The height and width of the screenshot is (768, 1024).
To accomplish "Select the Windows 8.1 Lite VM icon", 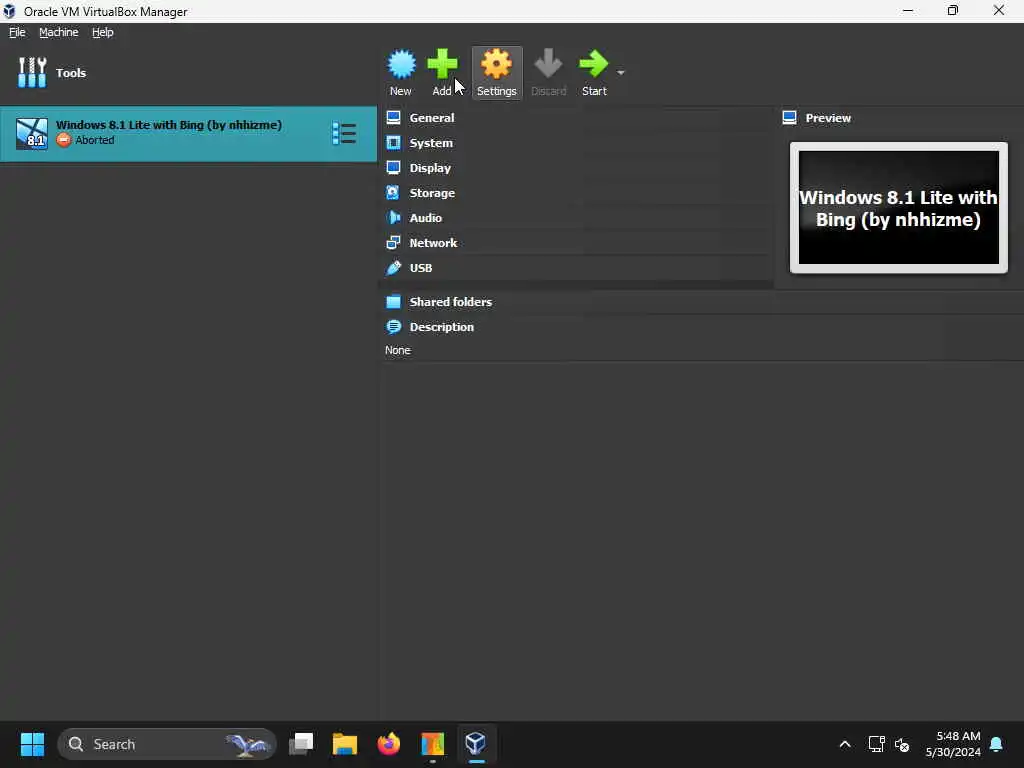I will [x=32, y=134].
